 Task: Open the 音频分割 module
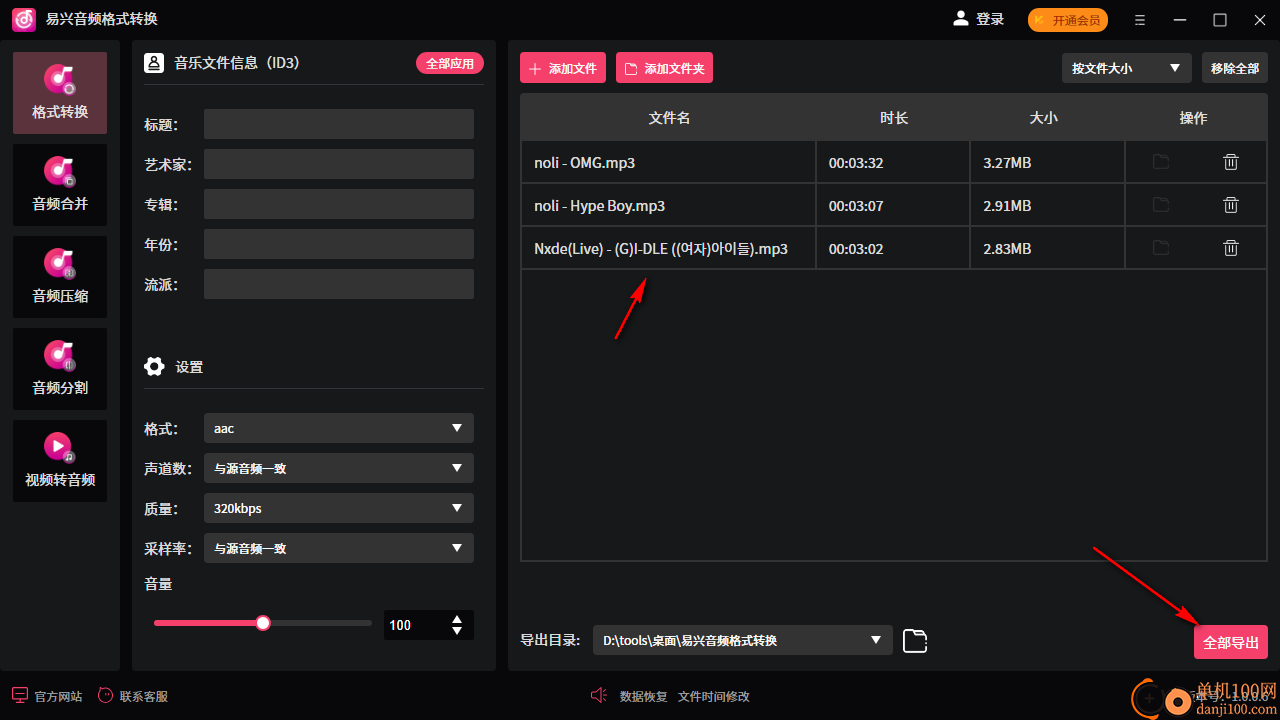pos(60,369)
